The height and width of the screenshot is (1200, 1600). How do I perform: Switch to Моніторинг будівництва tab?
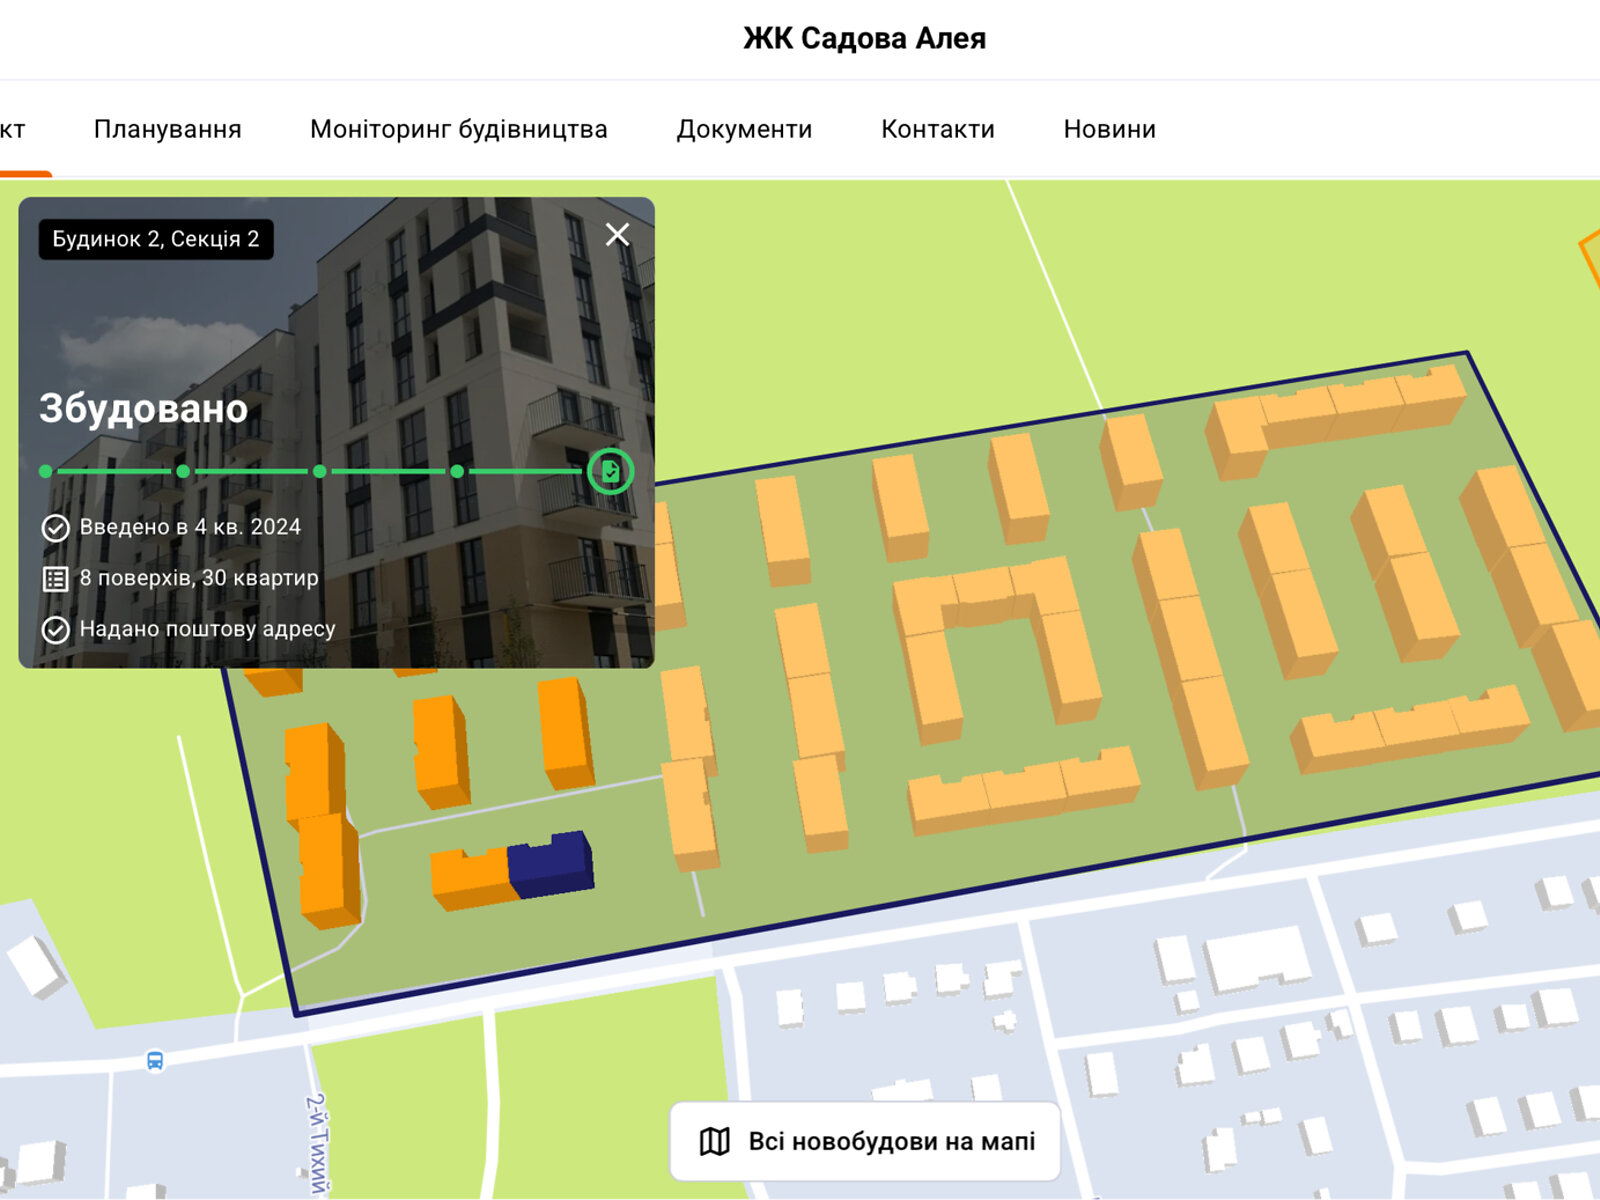point(458,129)
